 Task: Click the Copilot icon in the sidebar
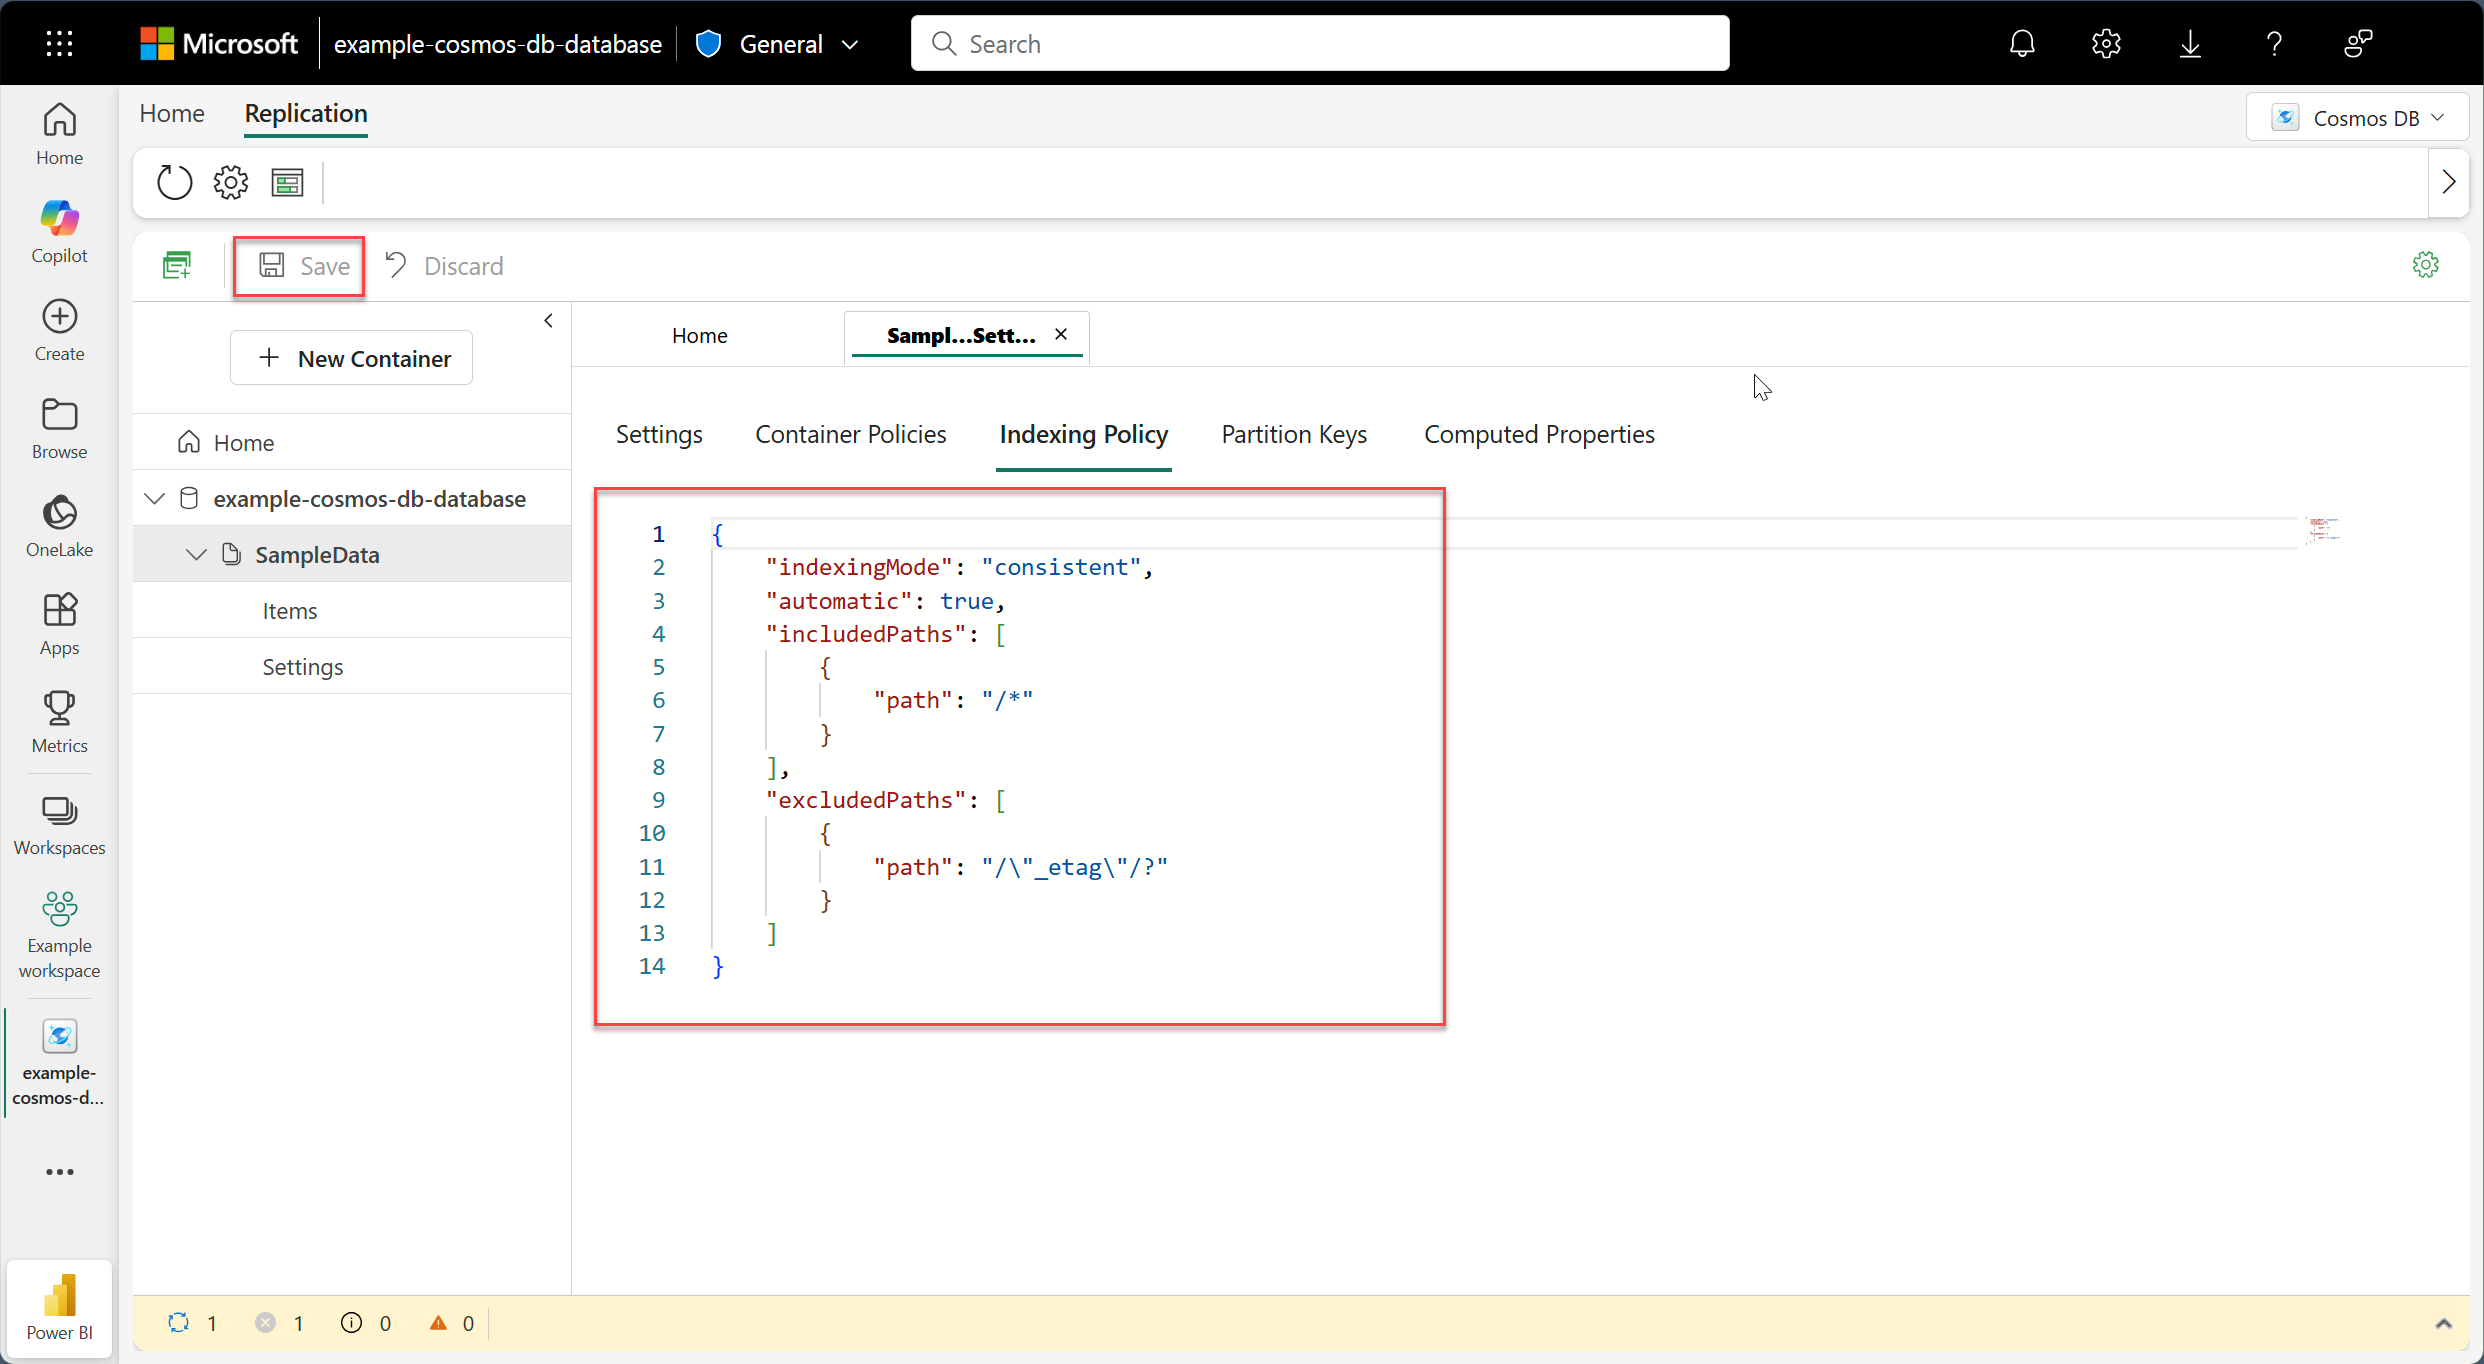[x=59, y=231]
